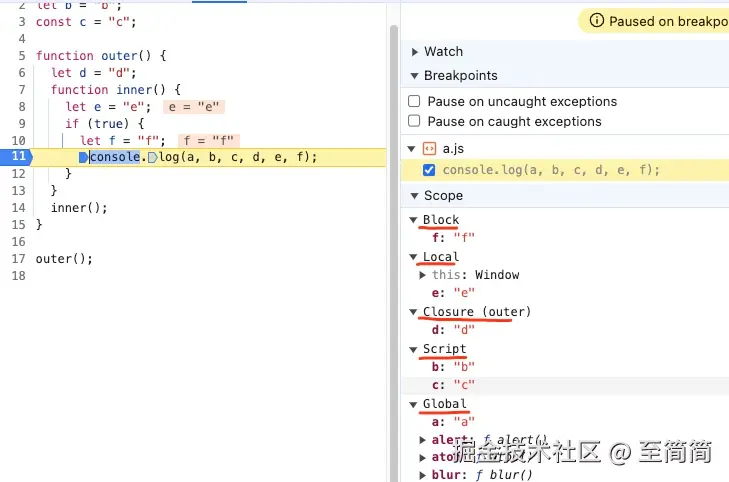Click the a.js file icon in Breakpoints
The height and width of the screenshot is (482, 729).
tap(429, 149)
